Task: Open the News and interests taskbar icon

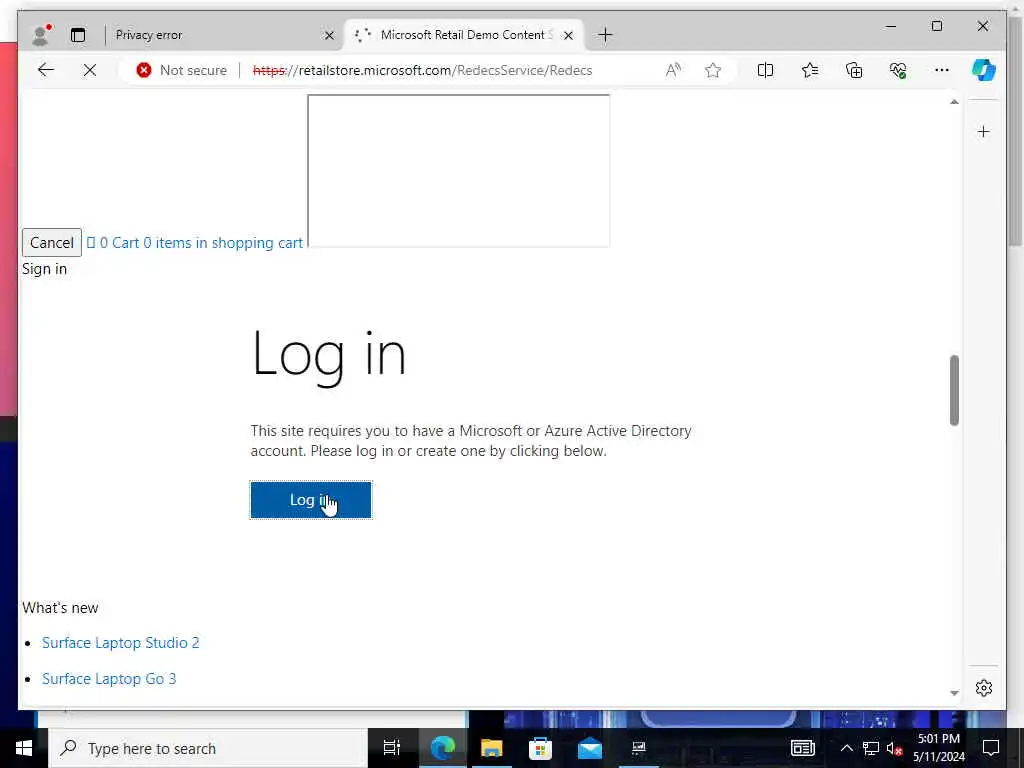Action: click(x=803, y=748)
